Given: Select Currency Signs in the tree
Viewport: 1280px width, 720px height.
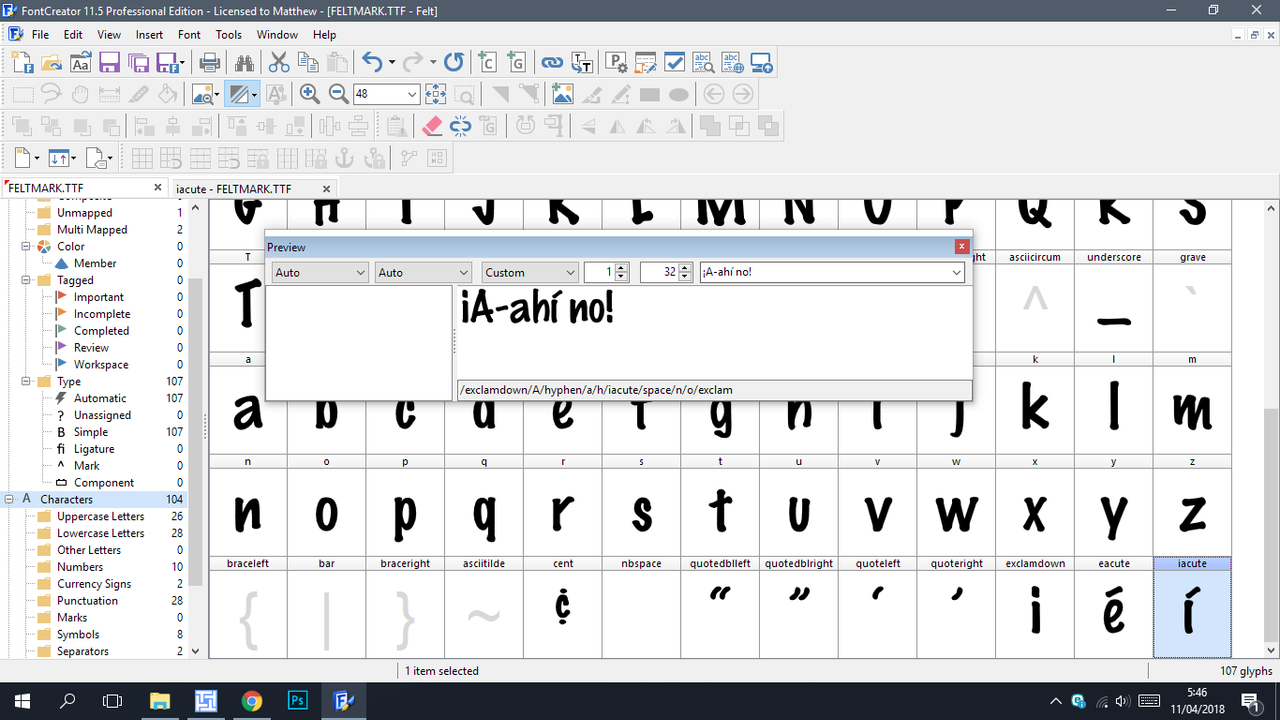Looking at the screenshot, I should coord(94,583).
